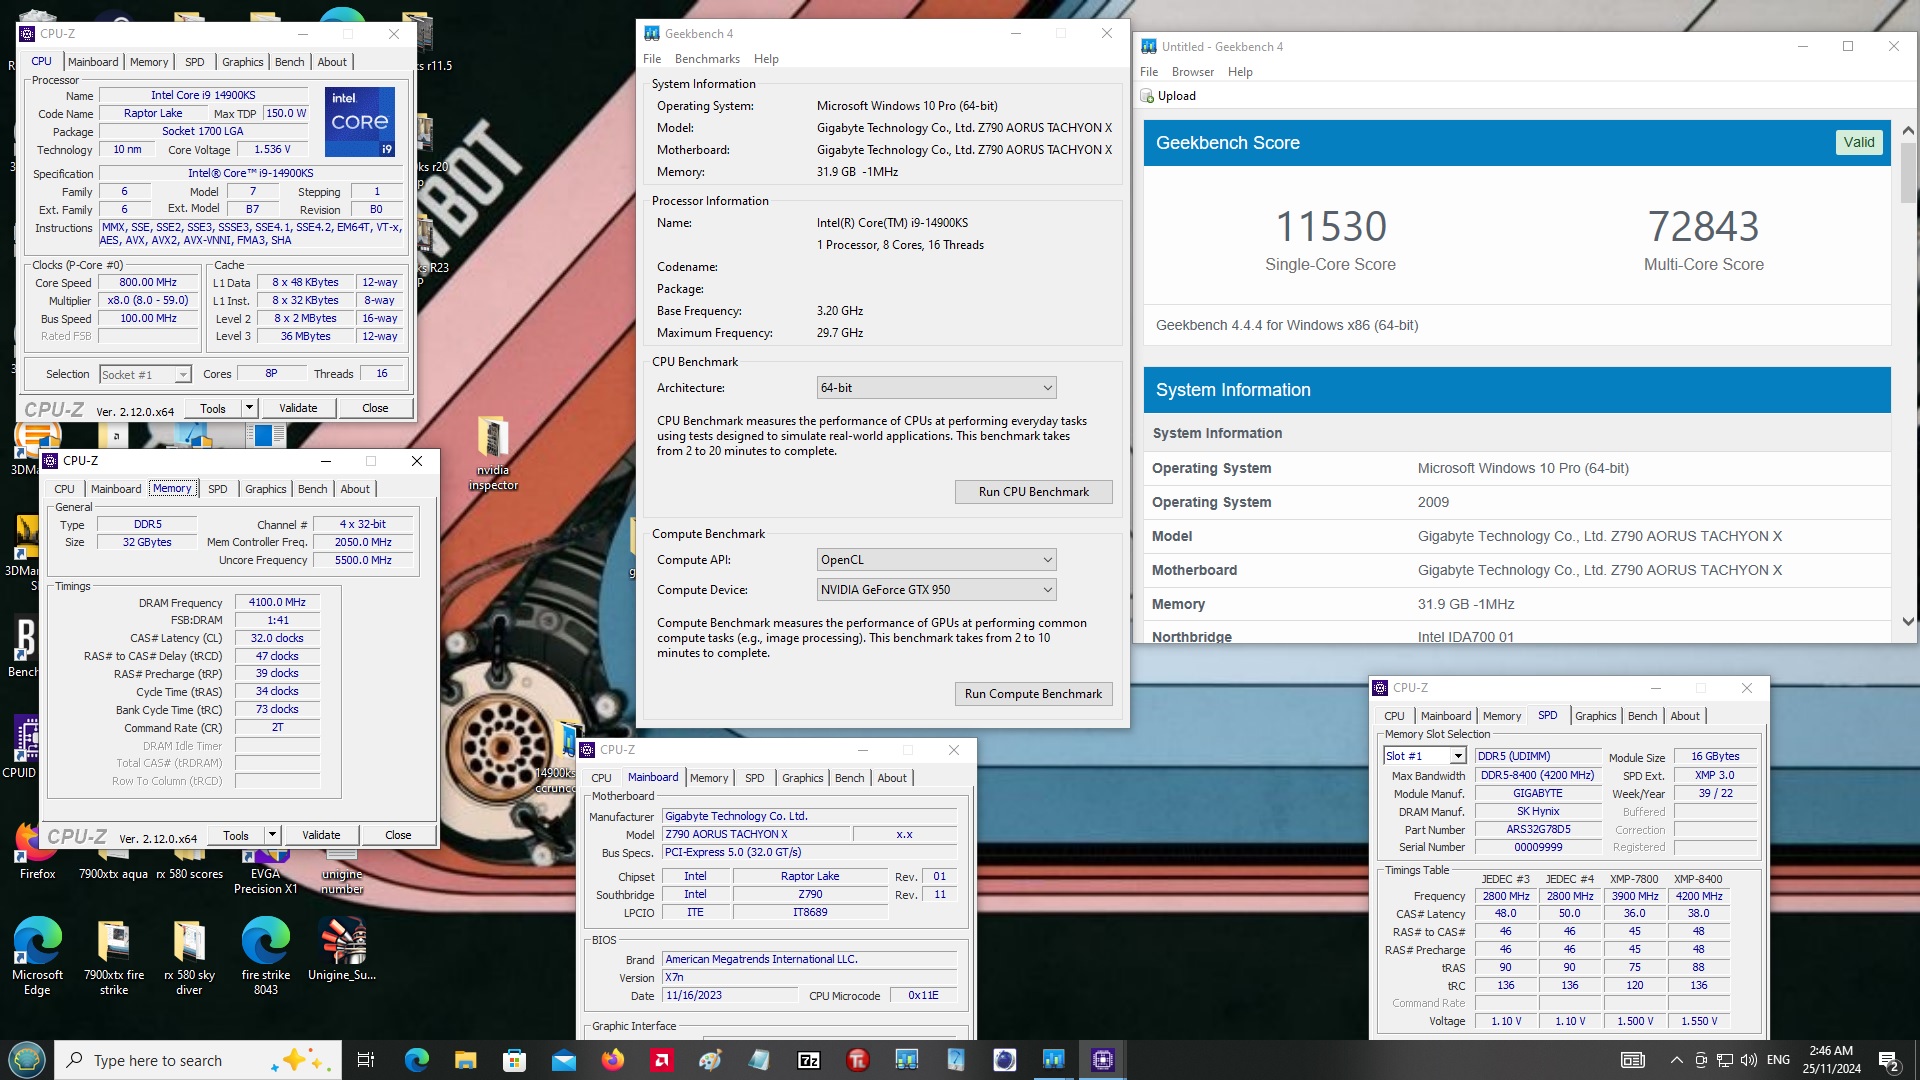Click the taskbar search box
Screen dimensions: 1920x1080
[197, 1060]
